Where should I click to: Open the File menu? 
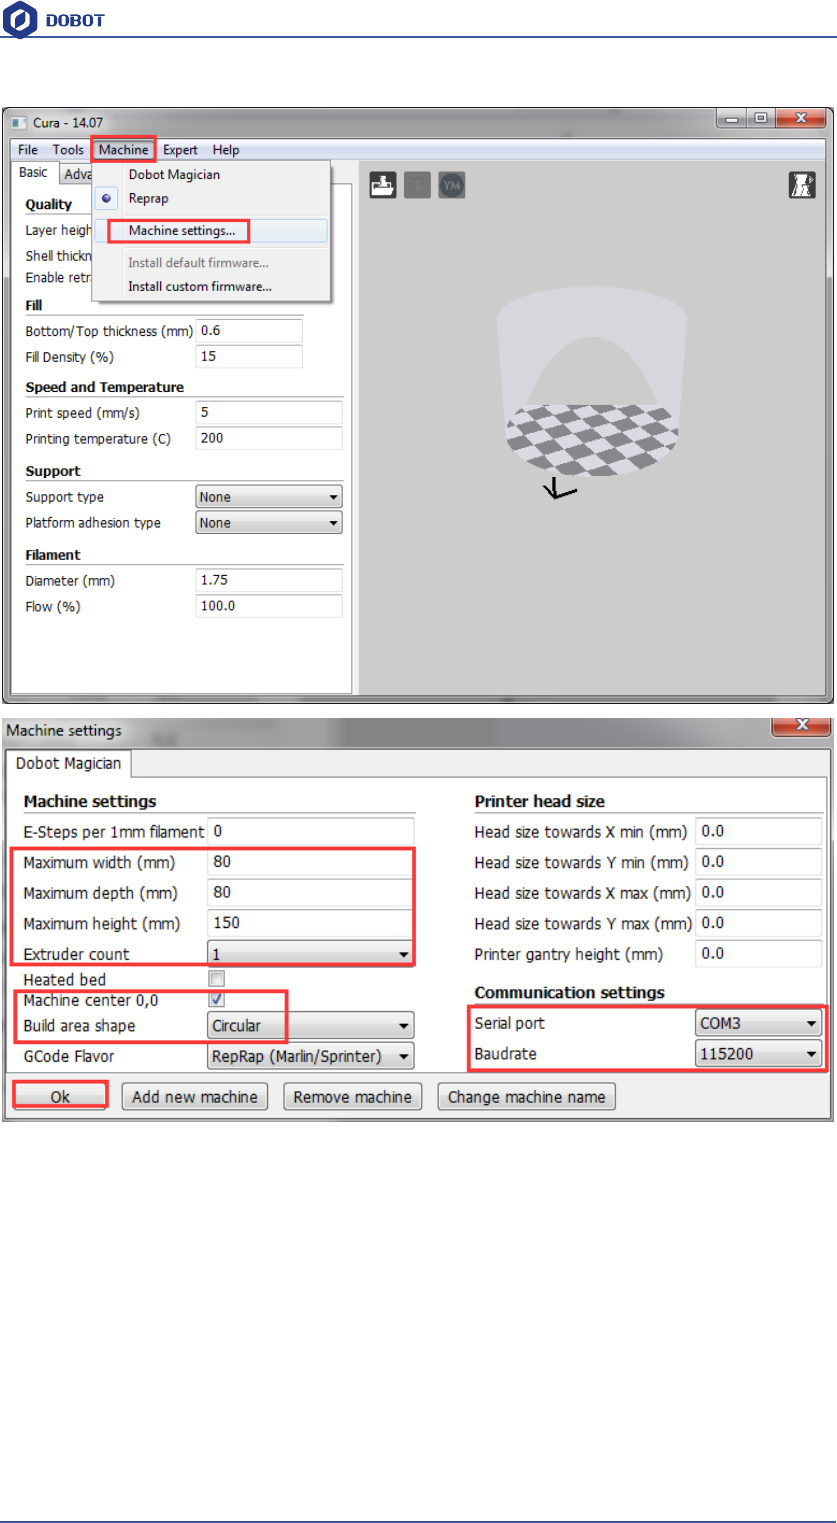click(28, 150)
